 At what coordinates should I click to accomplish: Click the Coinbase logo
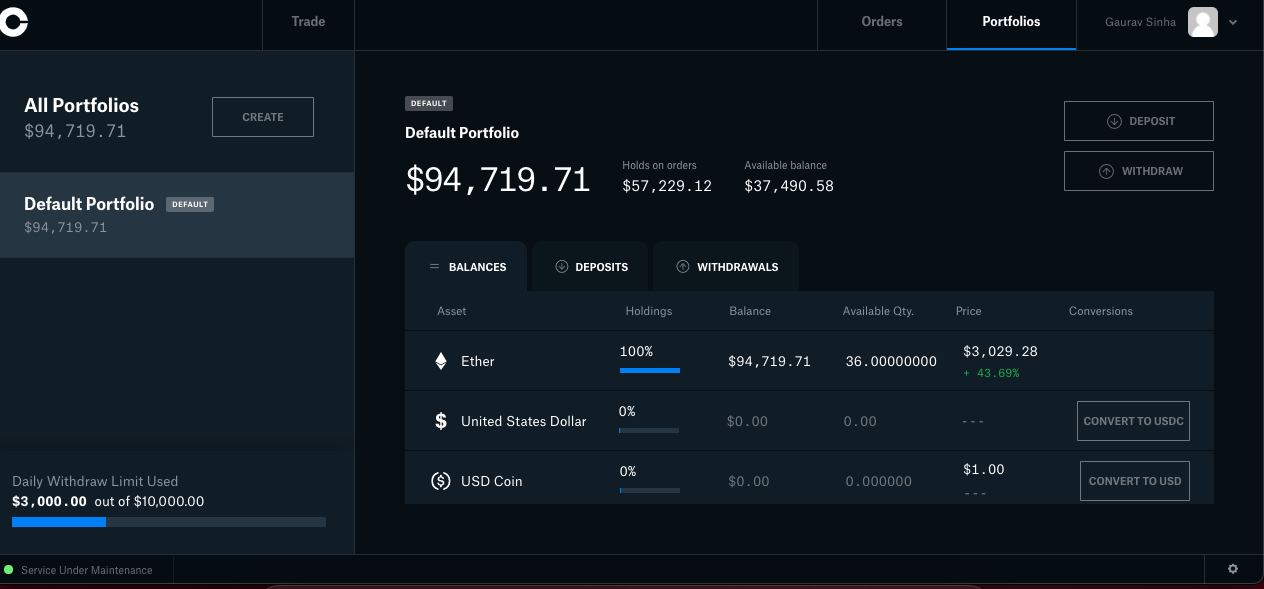pos(14,21)
